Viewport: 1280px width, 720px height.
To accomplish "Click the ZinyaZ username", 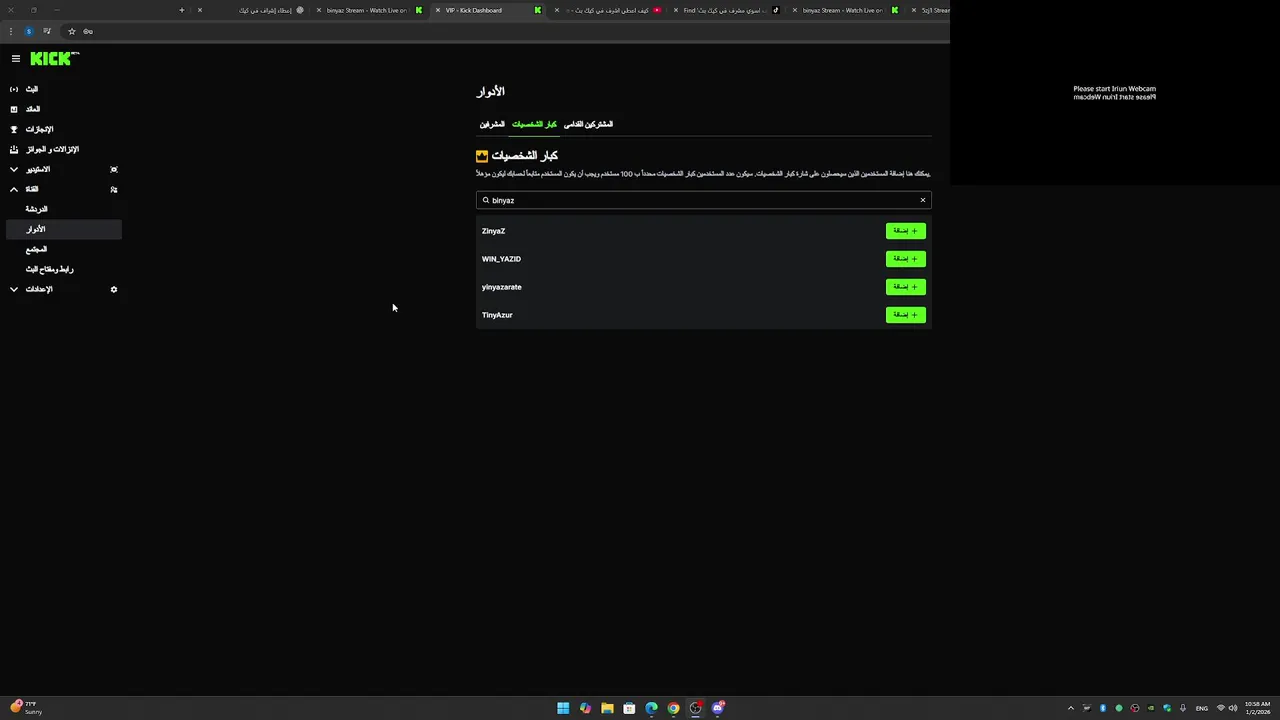I will pos(493,231).
